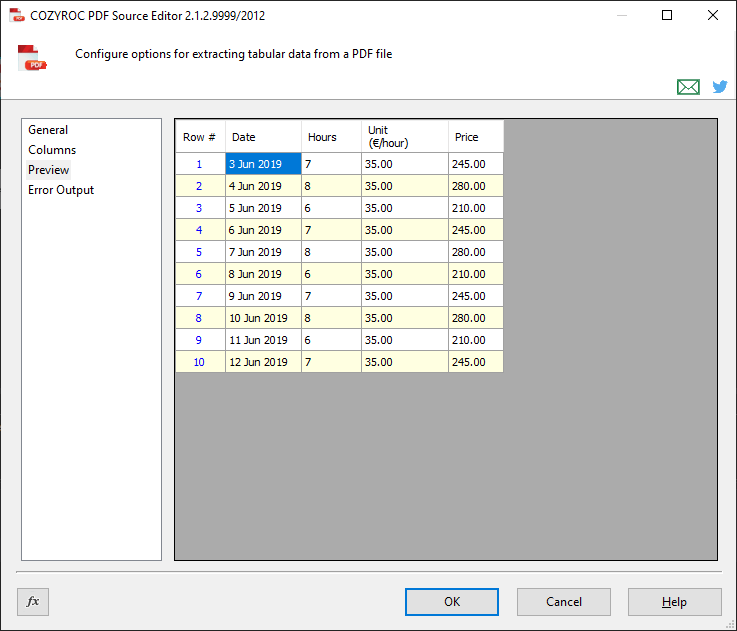Open the Twitter bird icon link
Viewport: 737px width, 631px height.
tap(720, 87)
